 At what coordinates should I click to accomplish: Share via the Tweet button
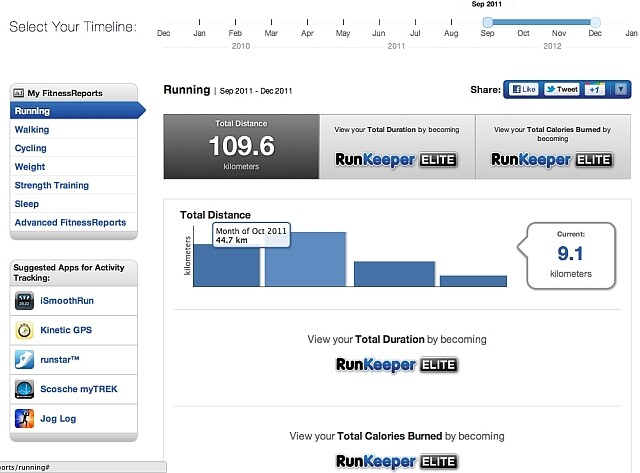click(562, 89)
